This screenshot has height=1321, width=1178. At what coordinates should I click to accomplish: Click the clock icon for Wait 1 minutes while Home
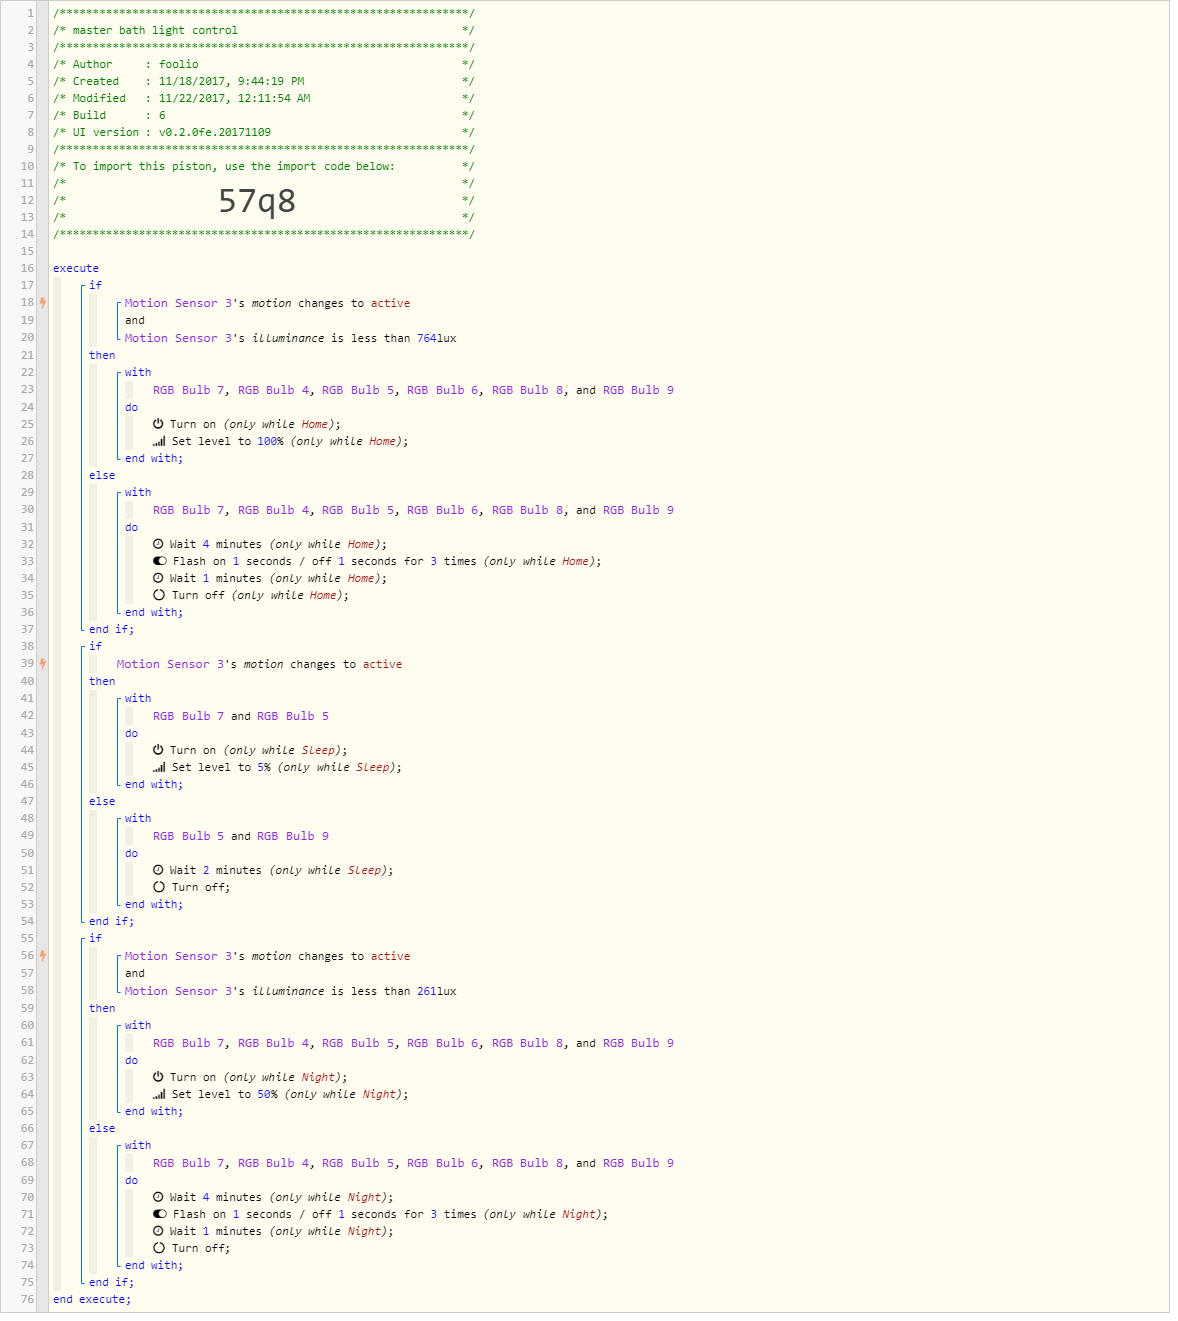coord(158,578)
